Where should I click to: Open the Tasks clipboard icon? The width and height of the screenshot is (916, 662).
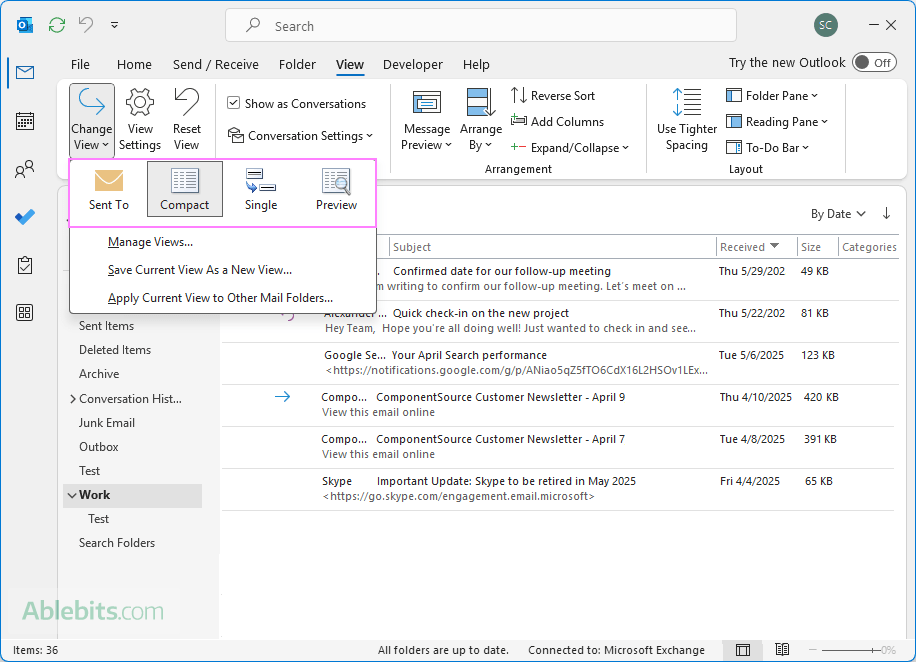(x=25, y=265)
